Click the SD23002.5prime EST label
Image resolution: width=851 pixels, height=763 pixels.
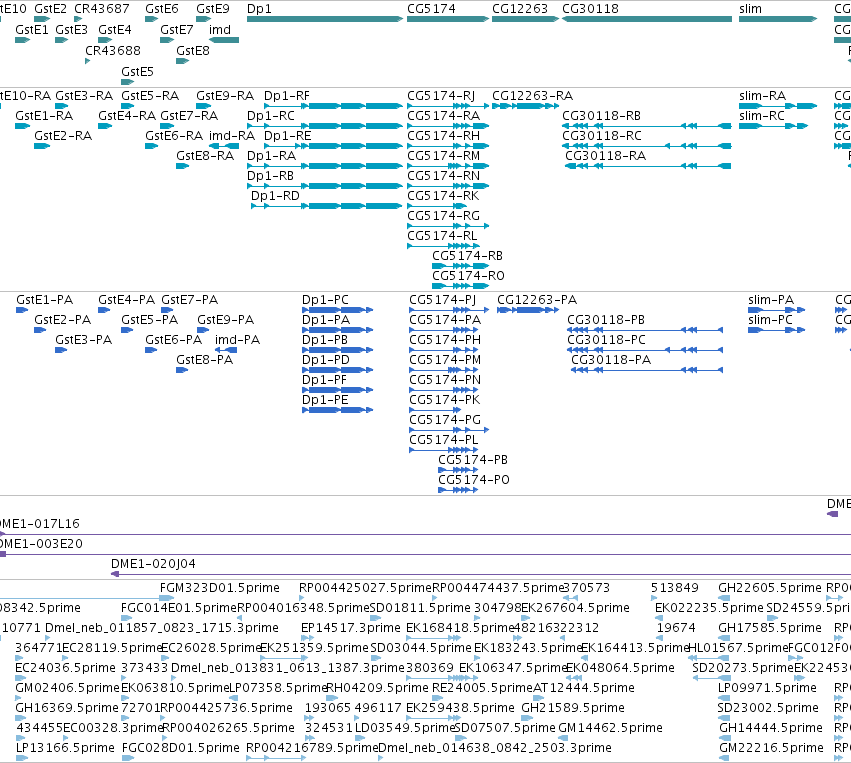[x=767, y=708]
